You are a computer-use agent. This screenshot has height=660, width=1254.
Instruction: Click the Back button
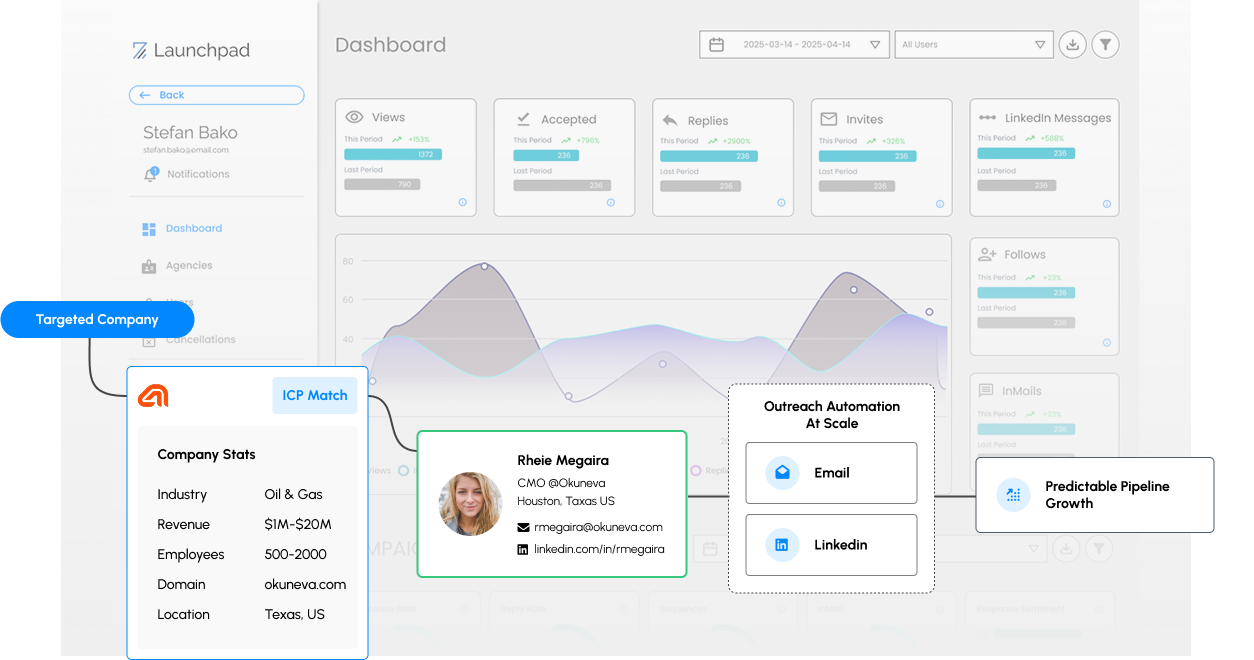point(216,95)
